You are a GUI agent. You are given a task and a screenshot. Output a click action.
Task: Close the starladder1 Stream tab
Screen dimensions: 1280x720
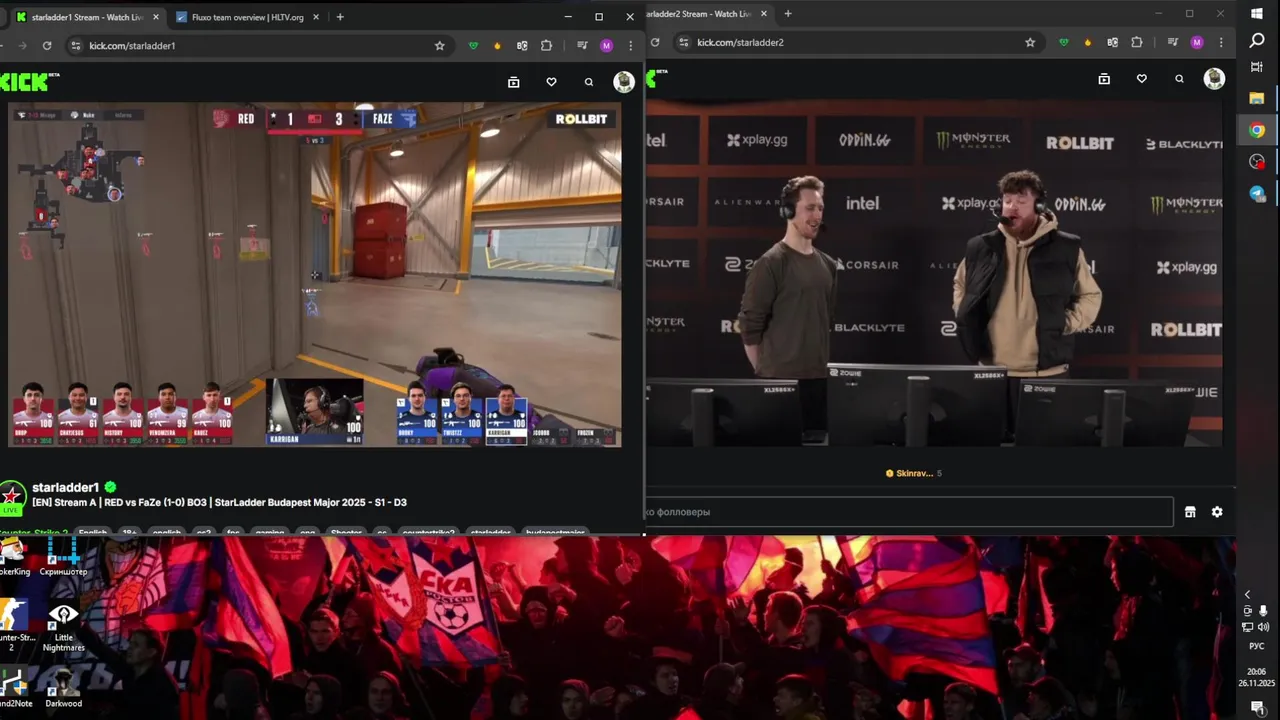tap(155, 17)
